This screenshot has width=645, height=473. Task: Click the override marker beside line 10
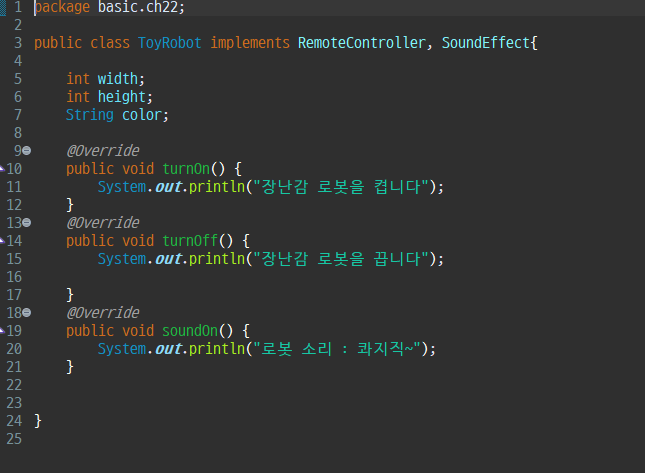click(x=2, y=169)
